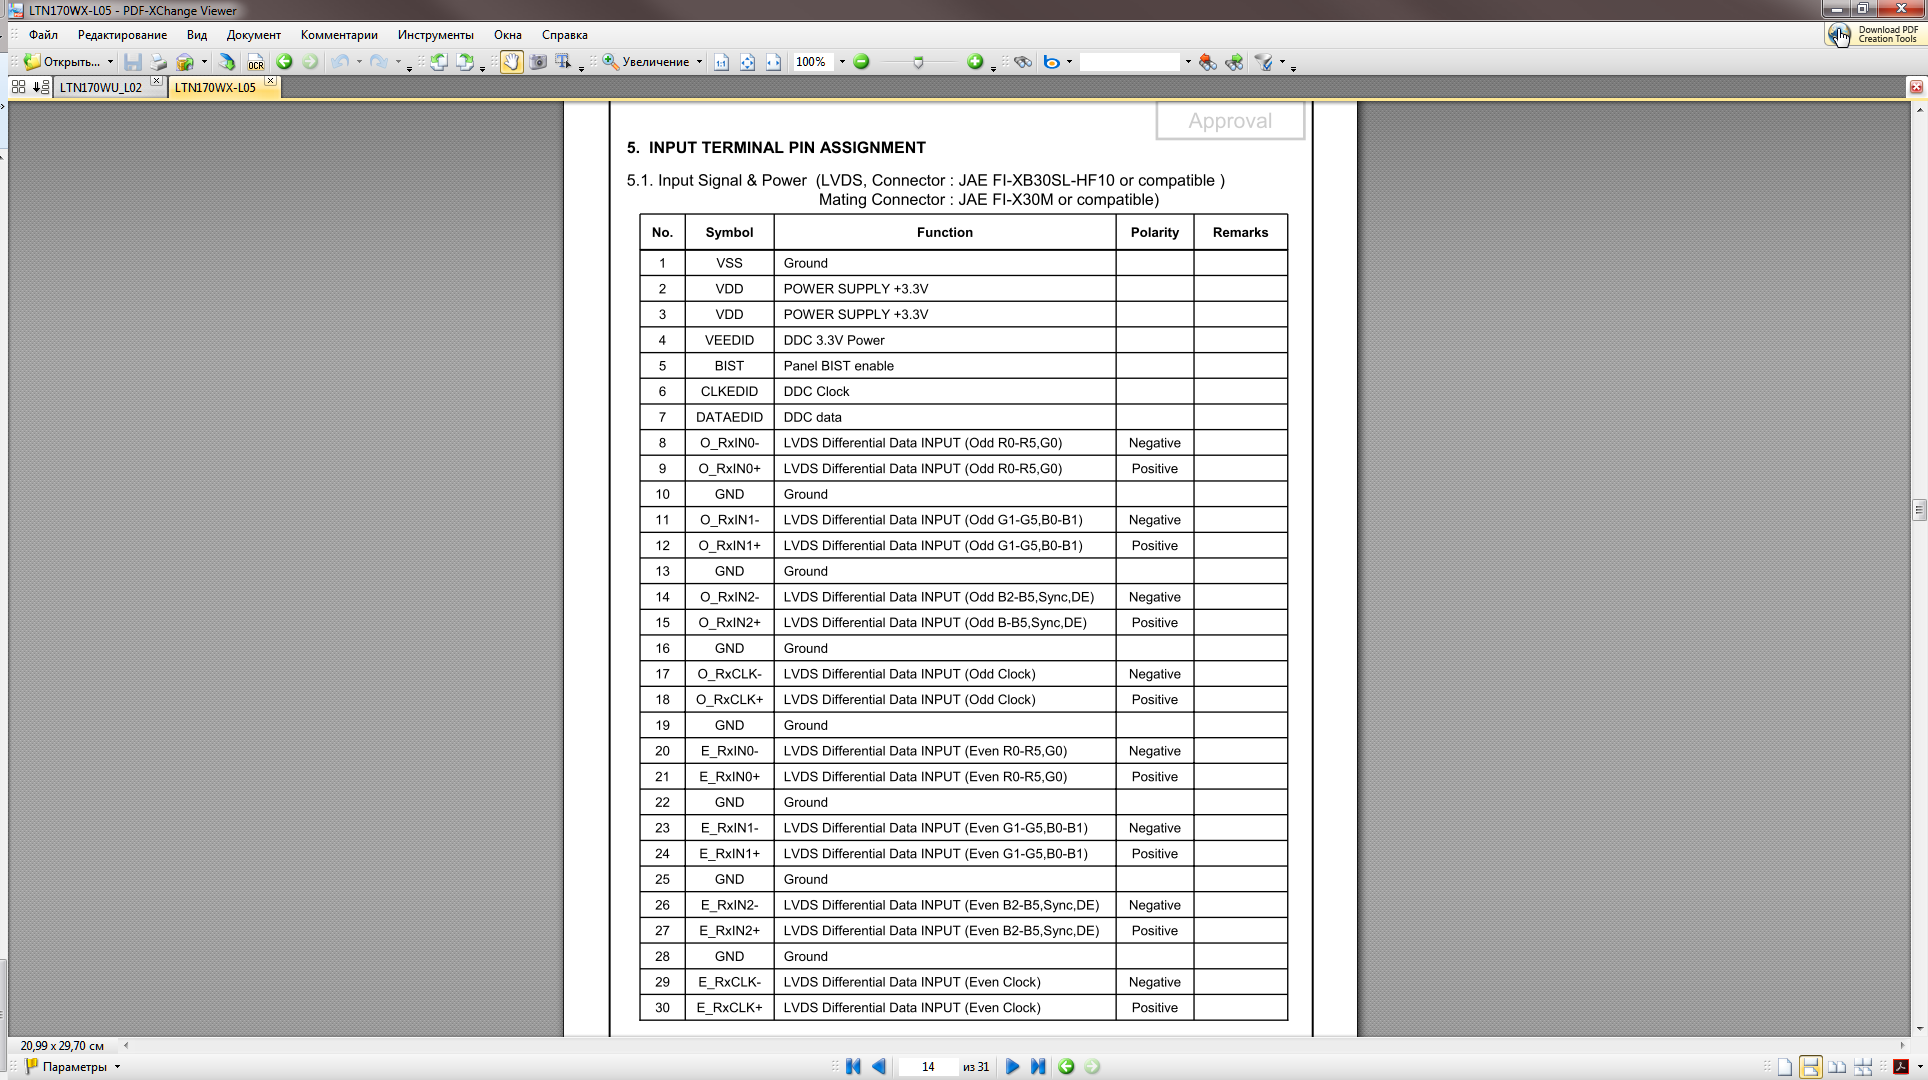Screen dimensions: 1928x1080
Task: Go to the next page arrow
Action: coord(1012,1067)
